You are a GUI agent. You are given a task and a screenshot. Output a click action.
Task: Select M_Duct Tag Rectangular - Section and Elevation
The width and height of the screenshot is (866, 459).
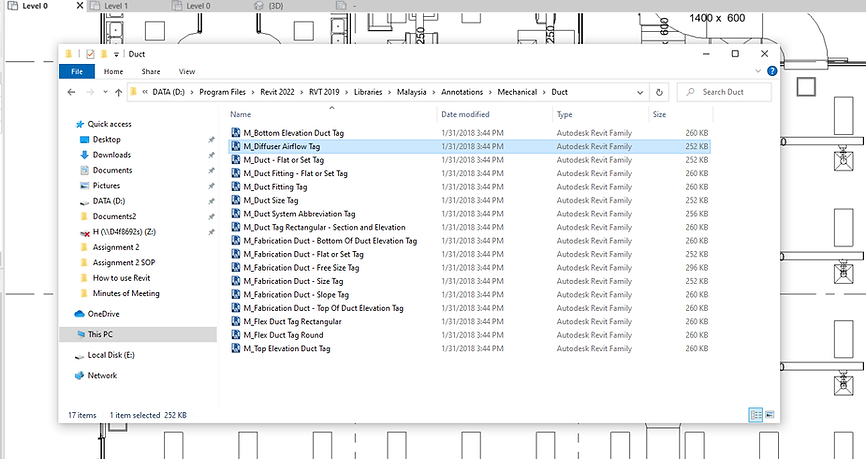click(x=324, y=227)
